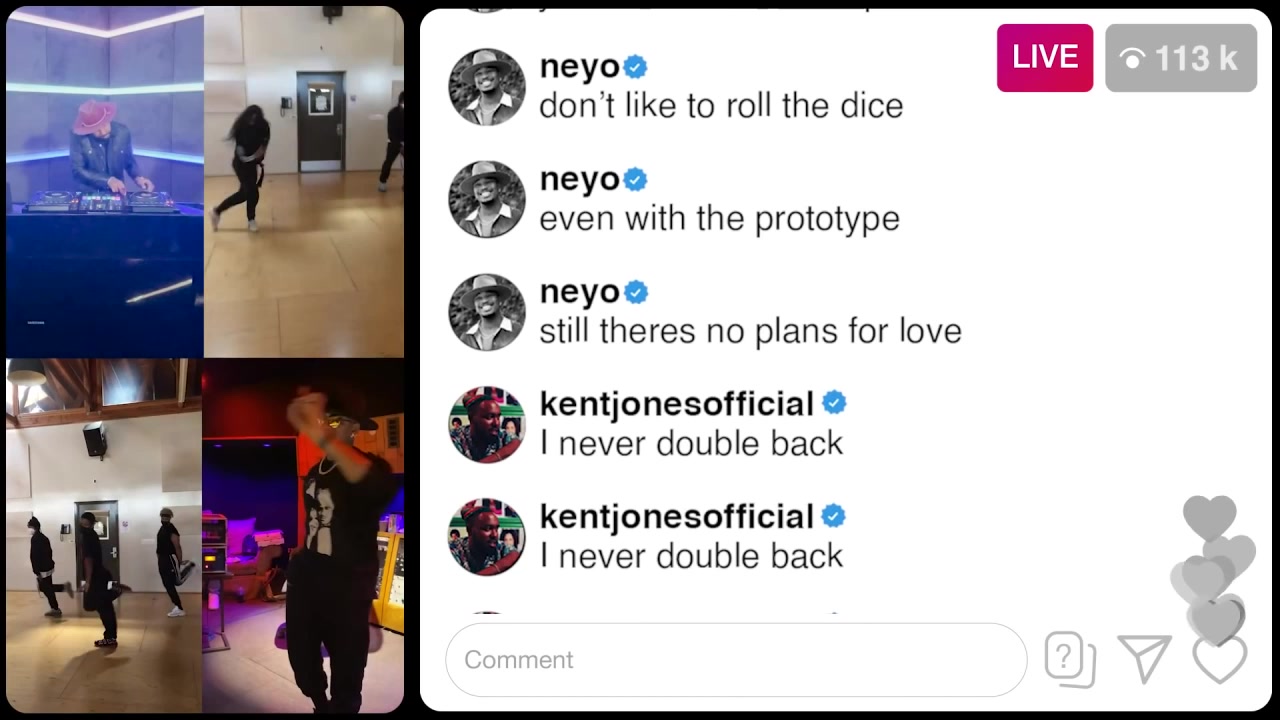Open neyo avatar beside 'no plans for love'
Viewport: 1280px width, 720px height.
click(x=487, y=312)
